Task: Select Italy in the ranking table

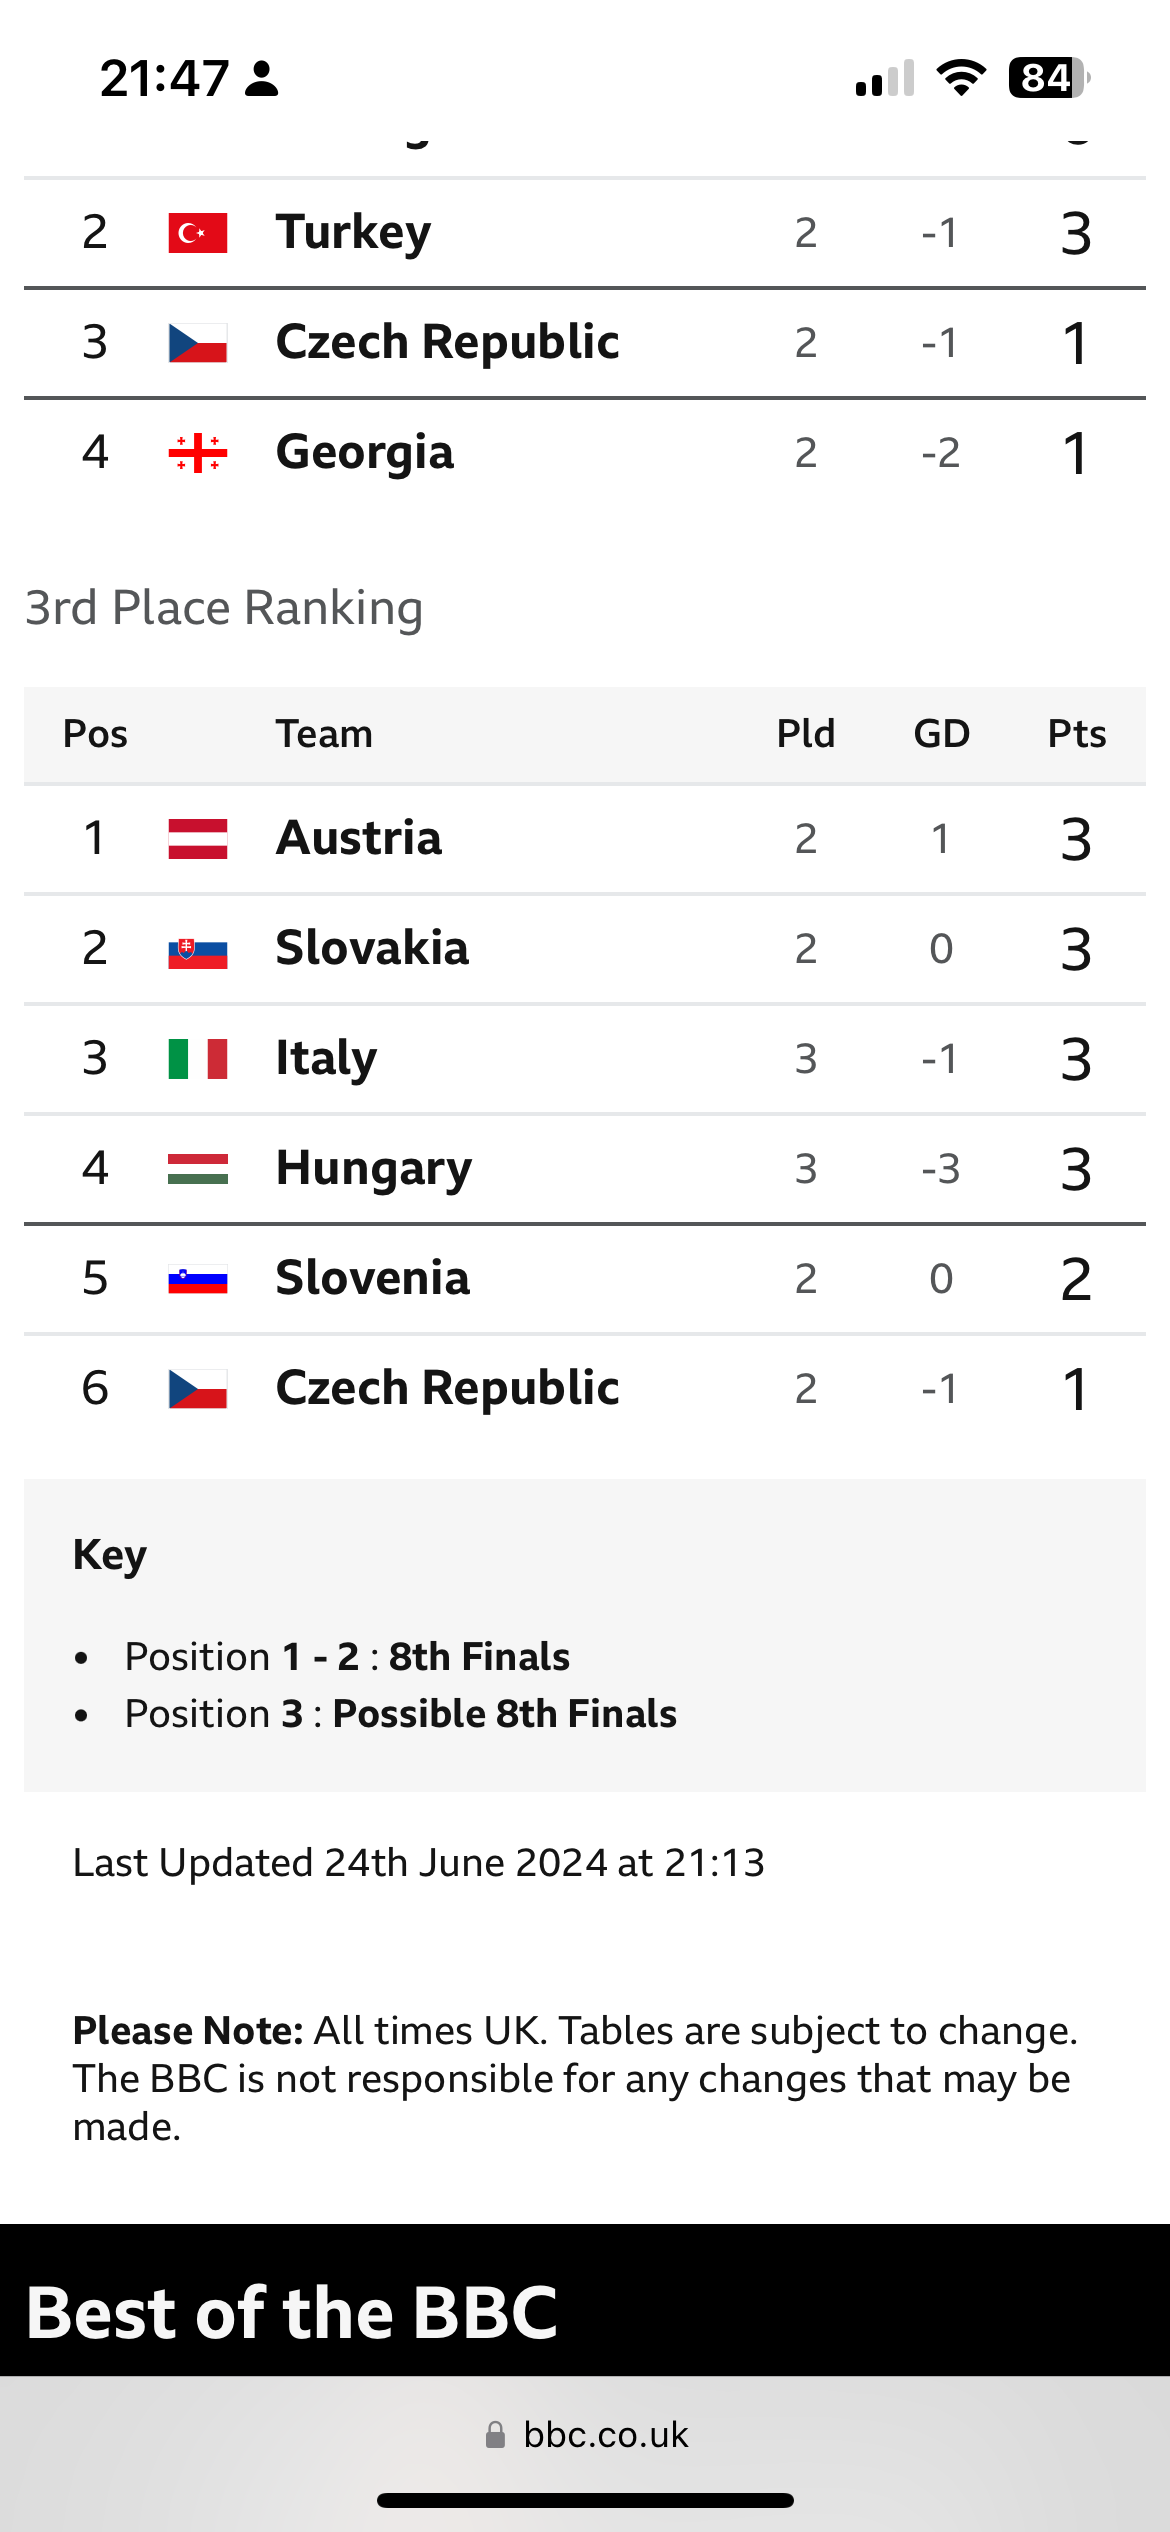Action: coord(326,1058)
